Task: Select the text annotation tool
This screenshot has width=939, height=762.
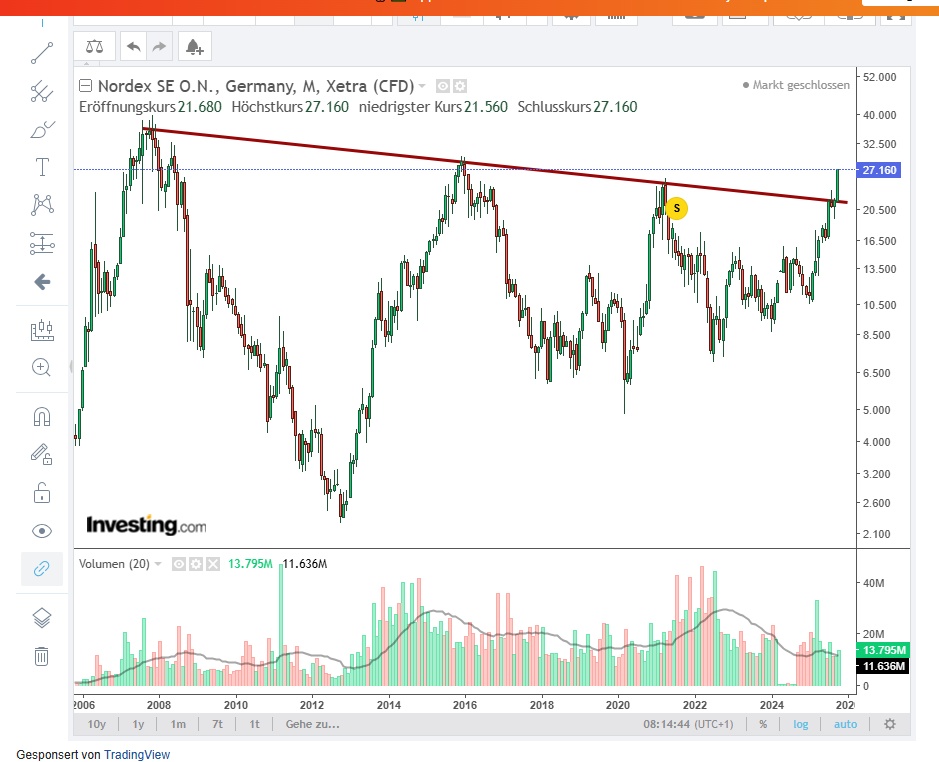Action: coord(42,167)
